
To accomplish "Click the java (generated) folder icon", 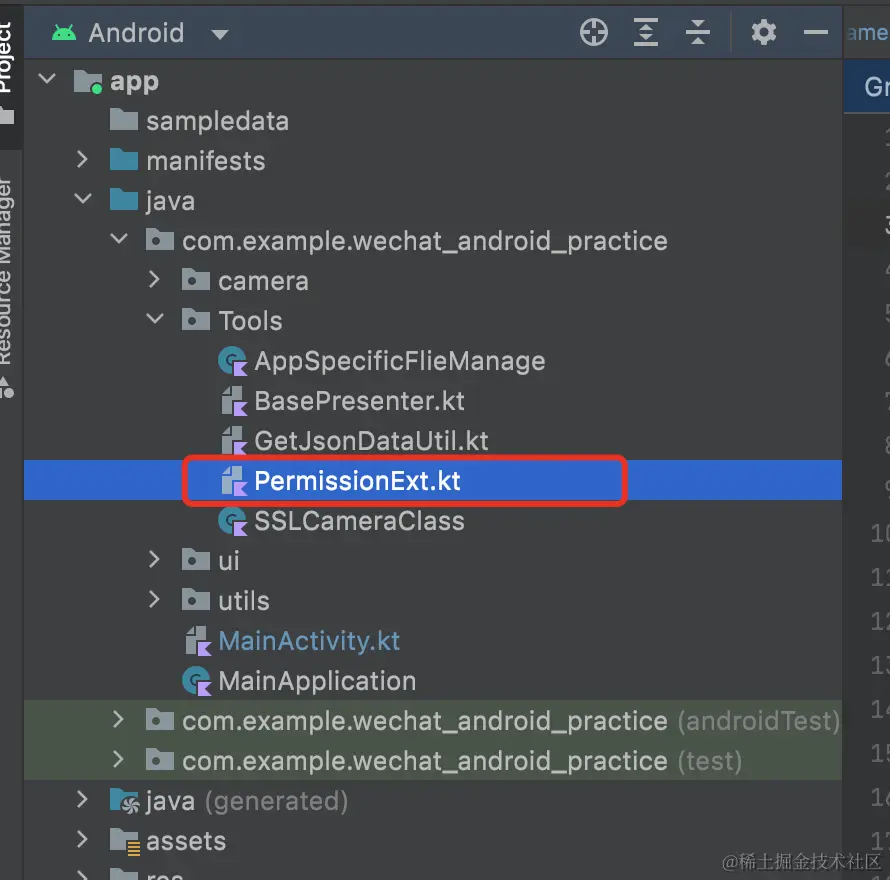I will coord(124,801).
